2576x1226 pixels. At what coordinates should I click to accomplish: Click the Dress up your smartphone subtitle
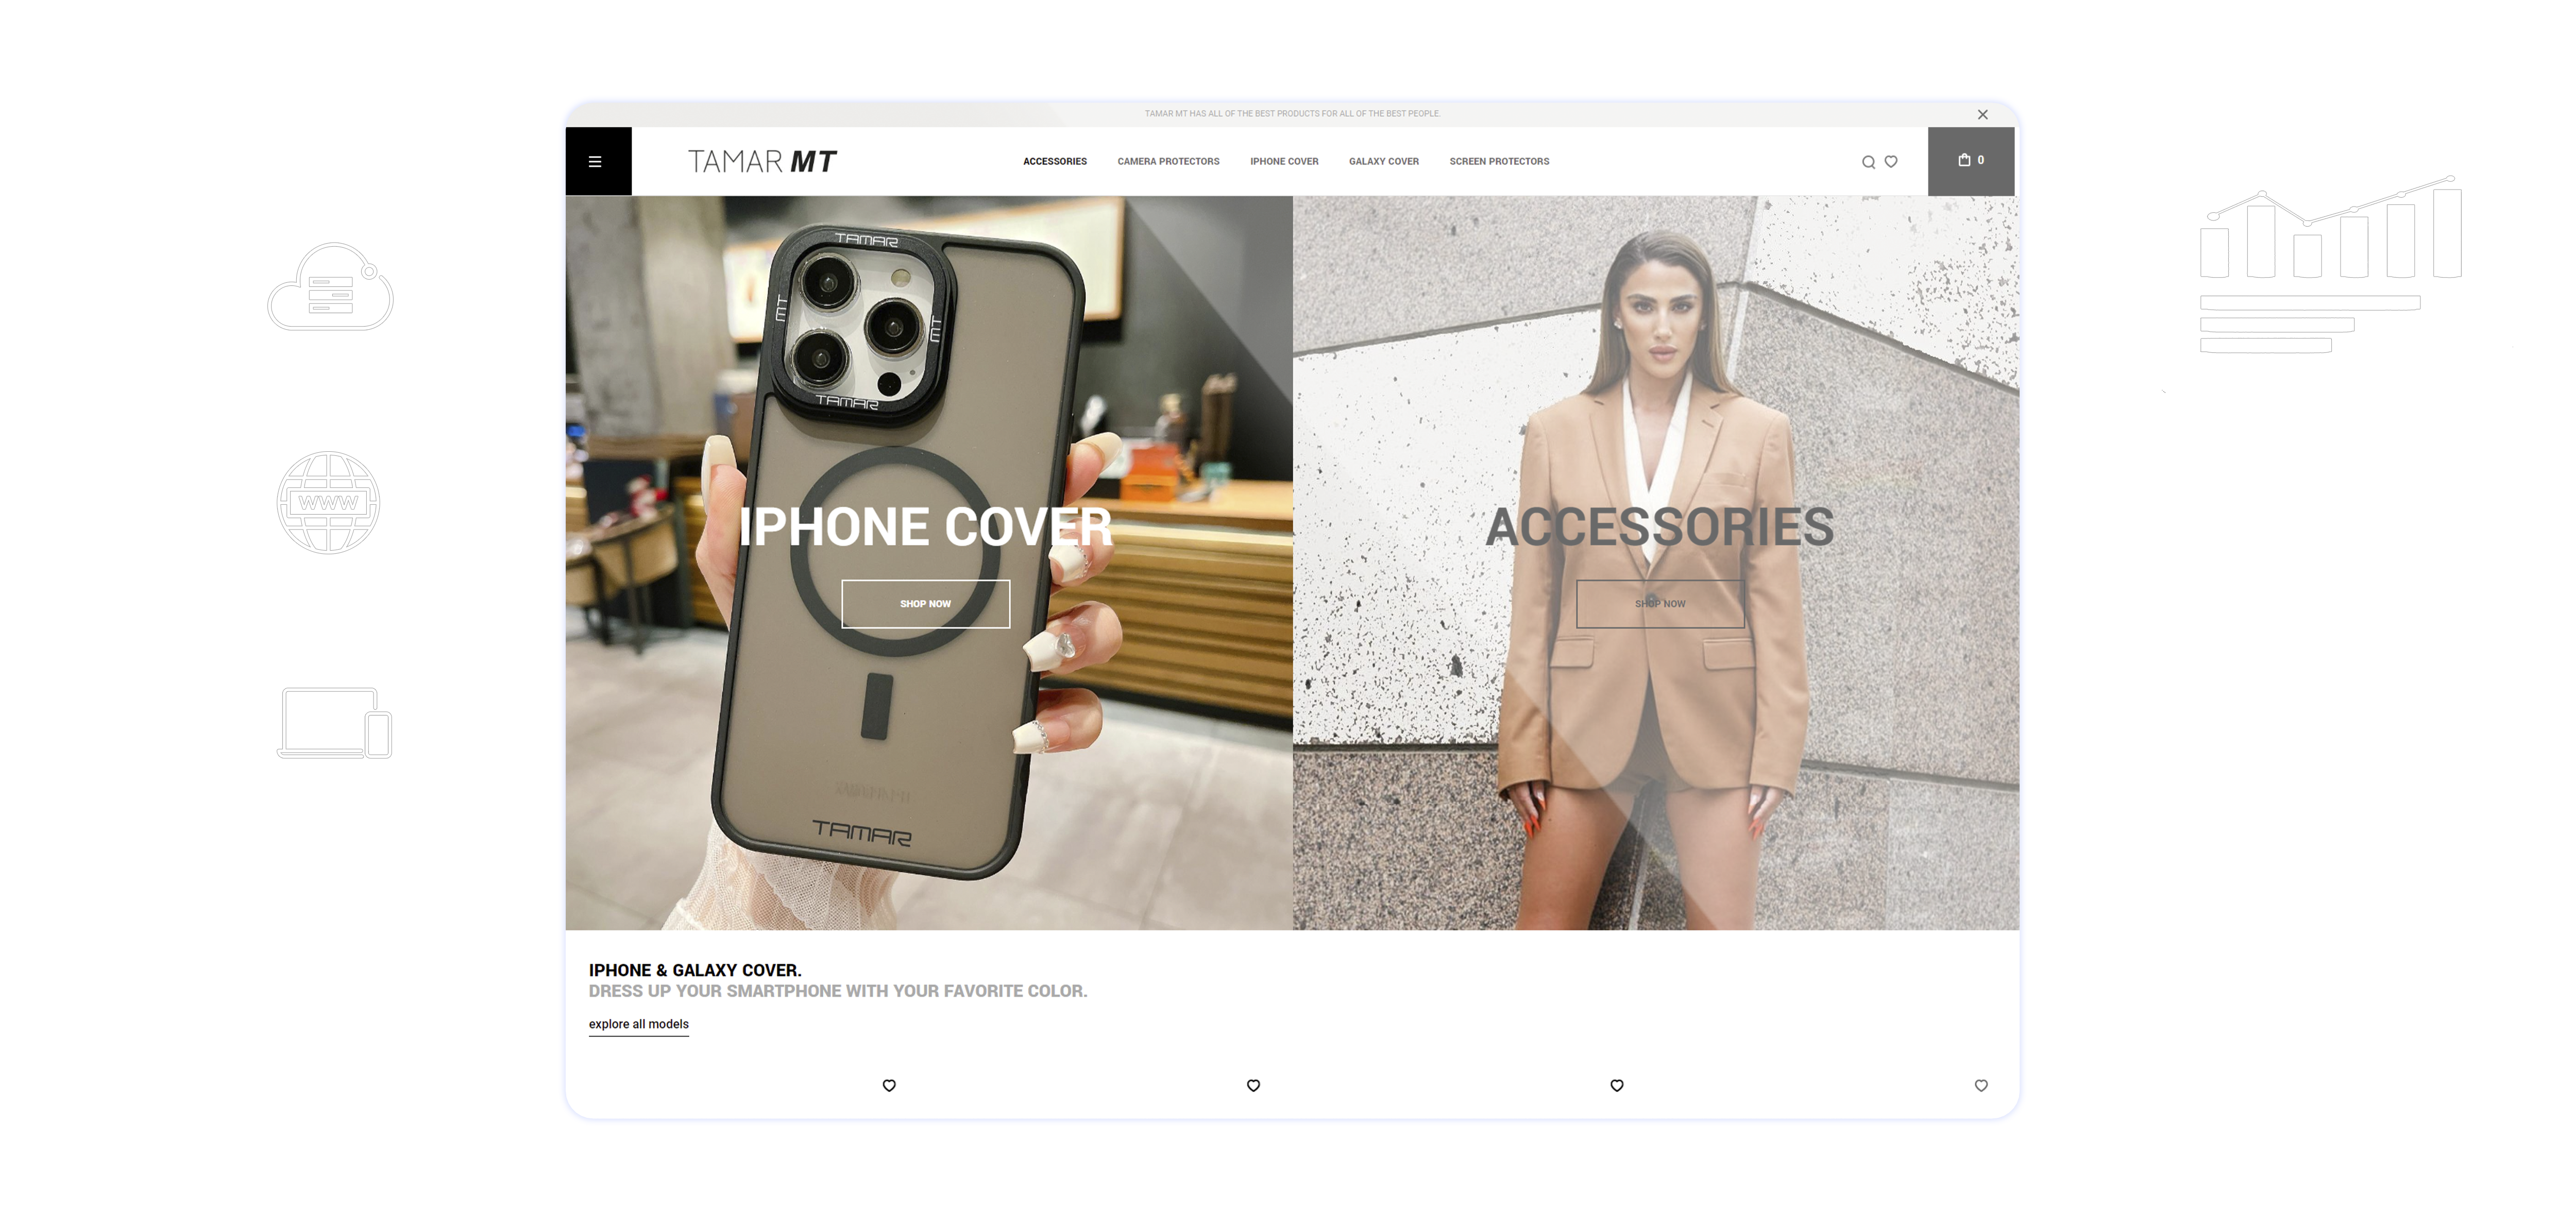click(837, 991)
